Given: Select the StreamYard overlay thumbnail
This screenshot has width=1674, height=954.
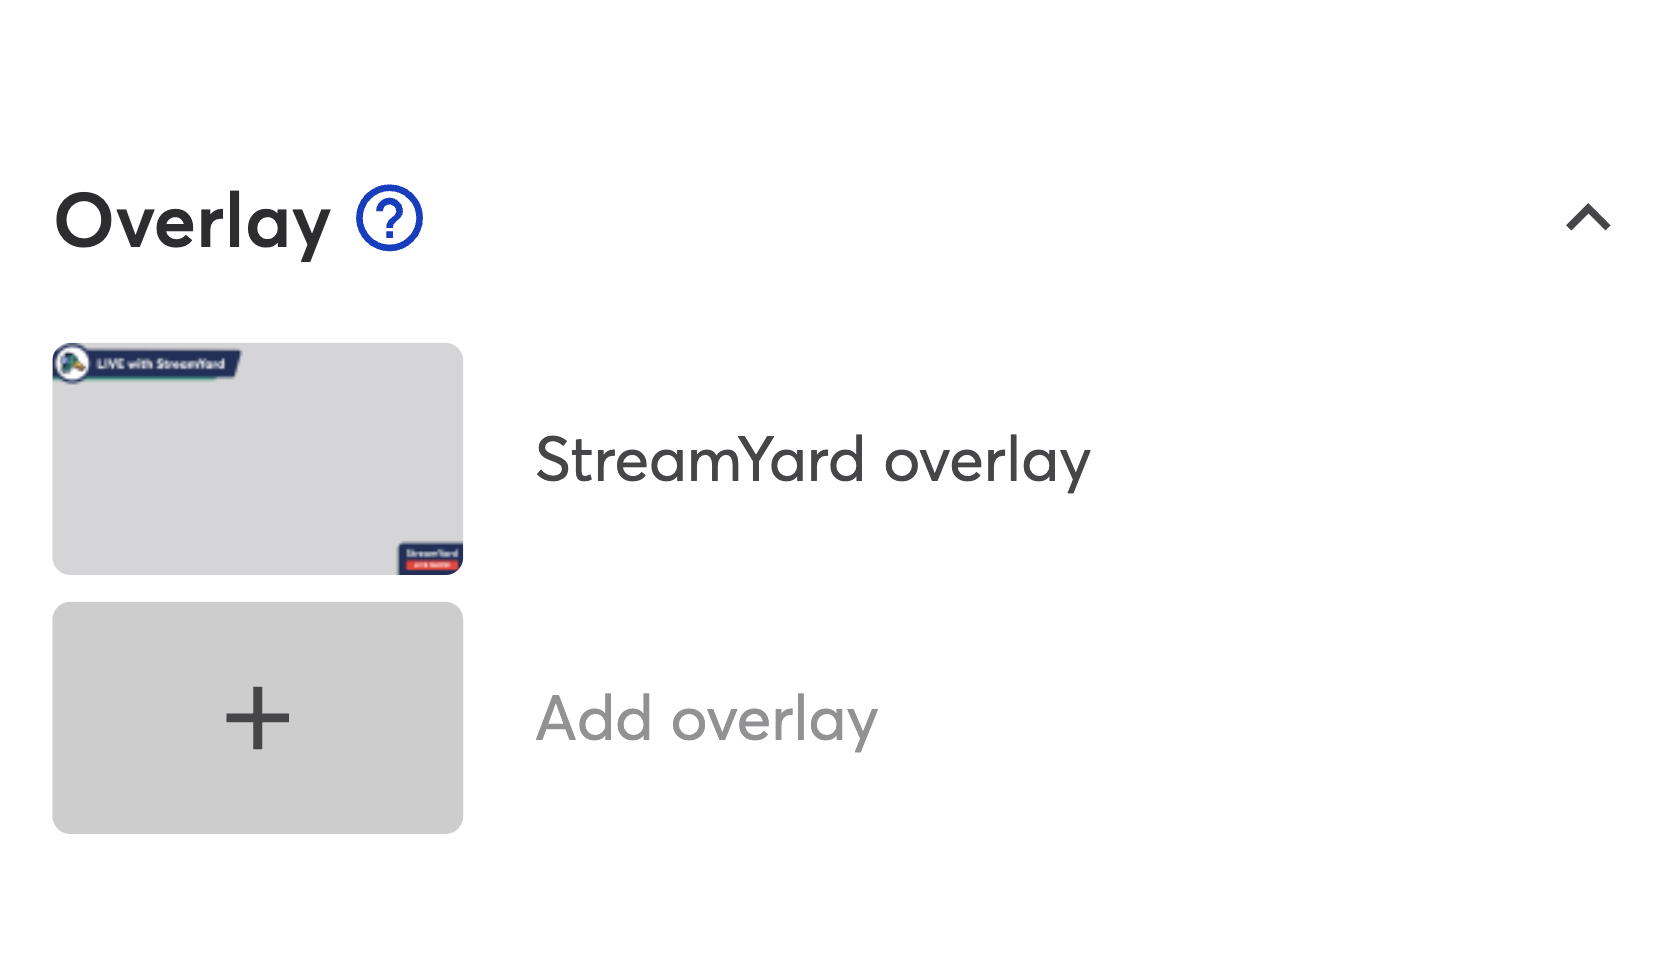Looking at the screenshot, I should coord(258,459).
